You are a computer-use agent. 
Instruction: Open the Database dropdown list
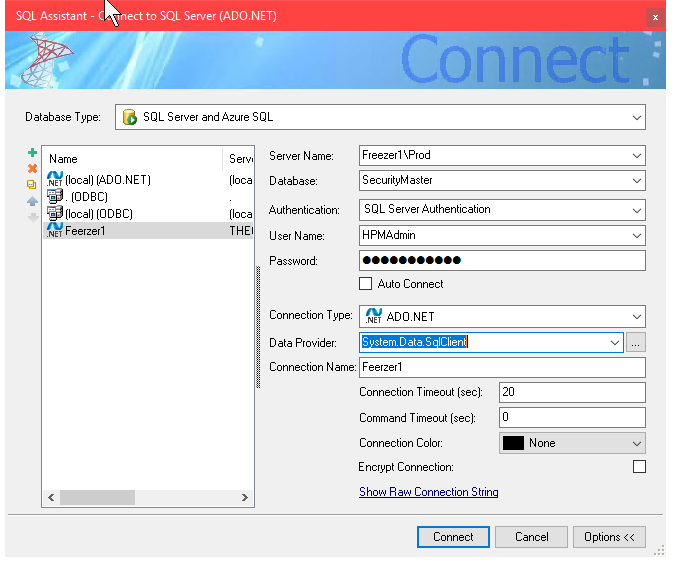(637, 180)
